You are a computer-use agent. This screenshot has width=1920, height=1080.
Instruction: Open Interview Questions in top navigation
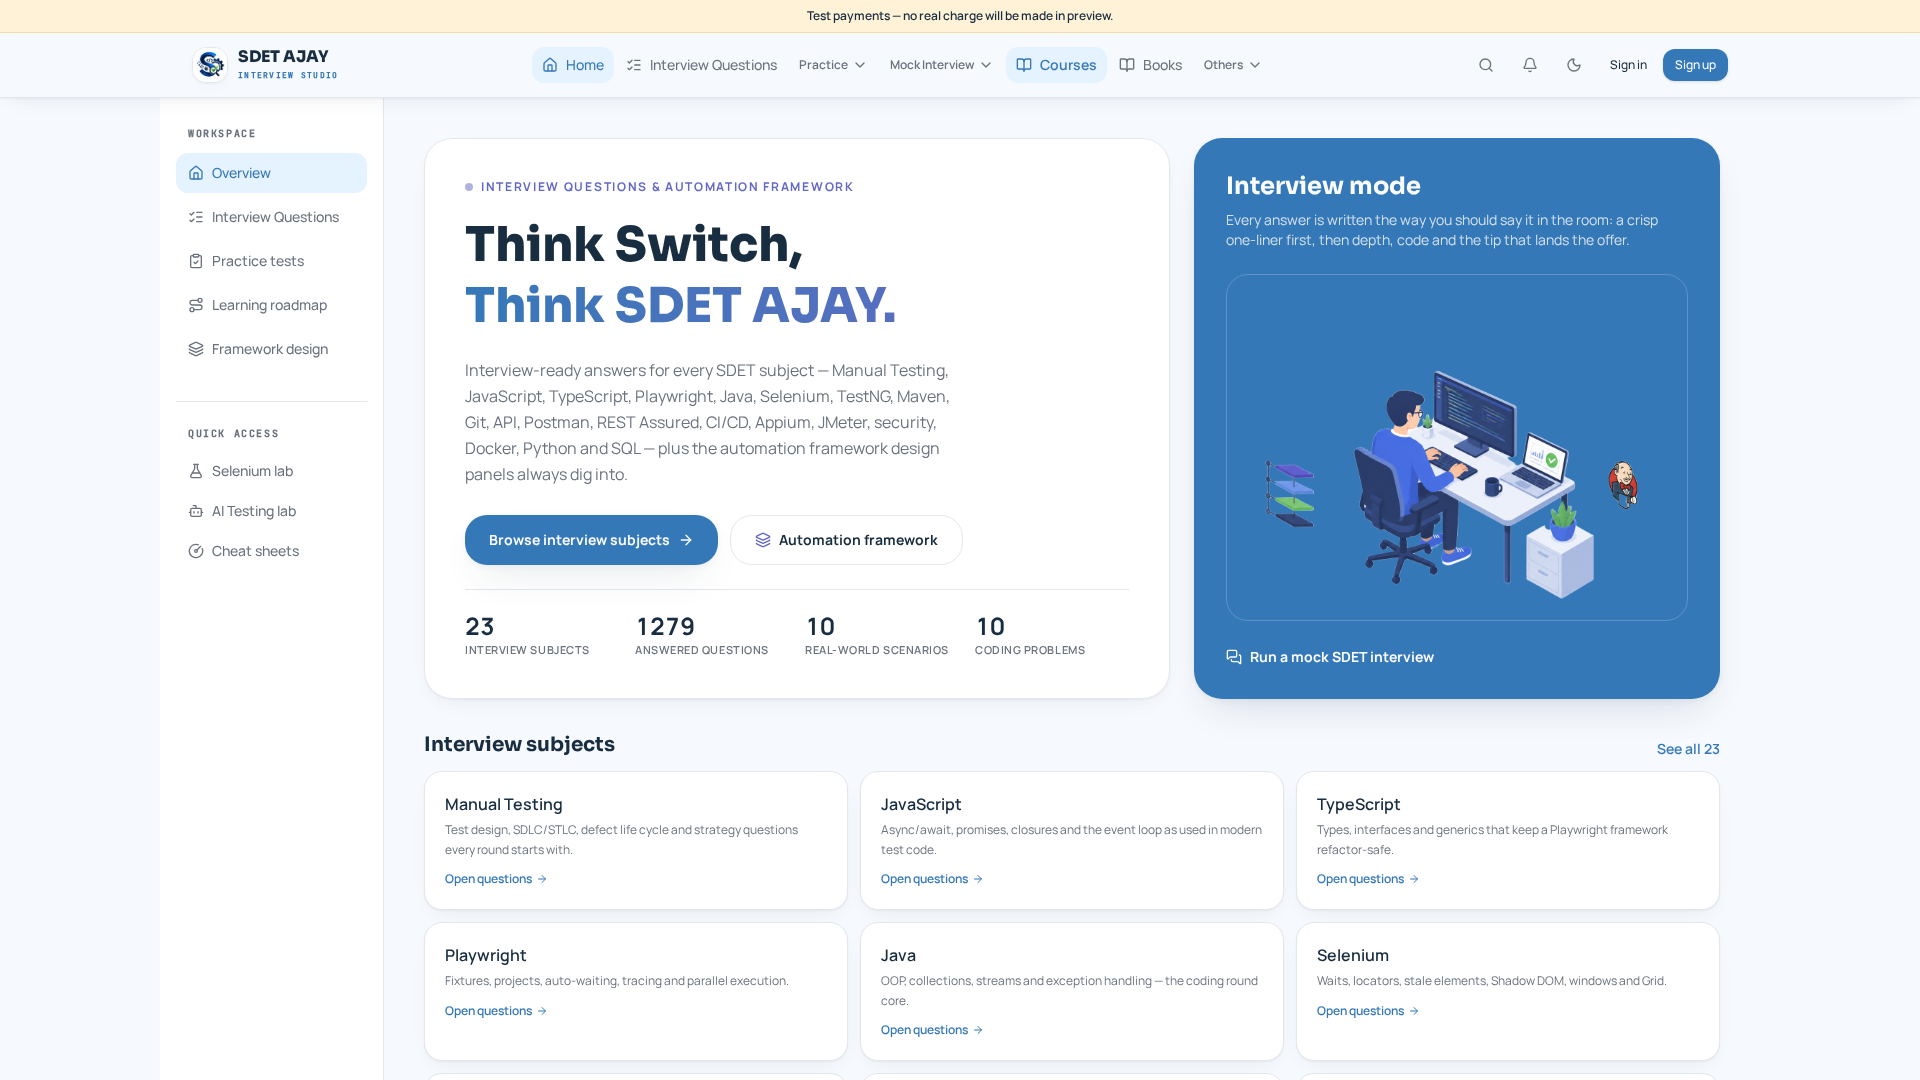[702, 65]
